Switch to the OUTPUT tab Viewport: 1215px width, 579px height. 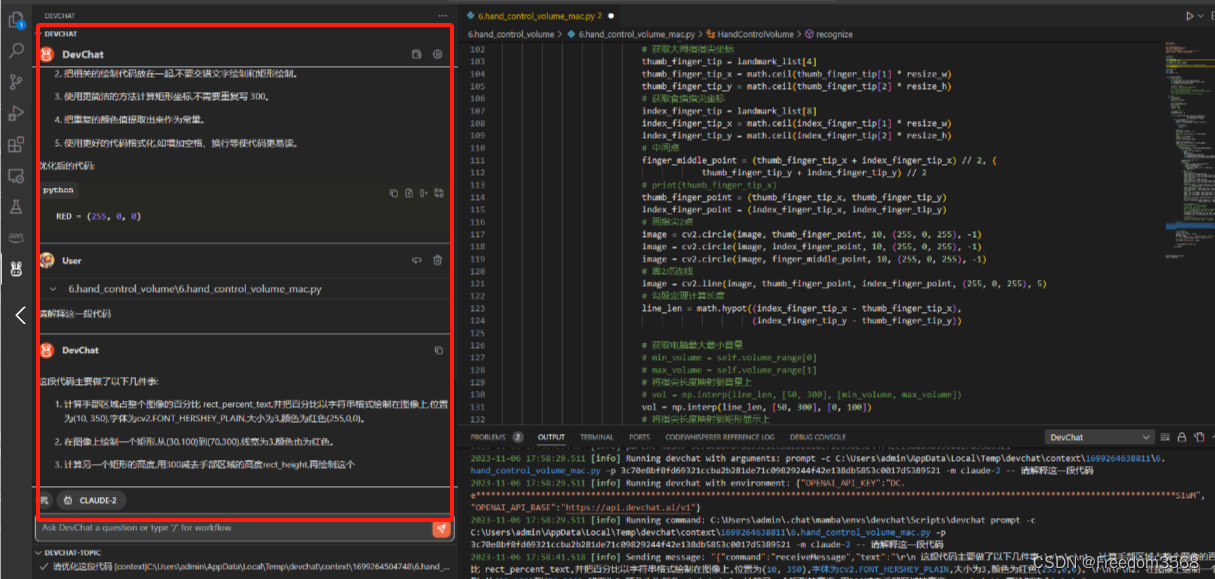551,437
